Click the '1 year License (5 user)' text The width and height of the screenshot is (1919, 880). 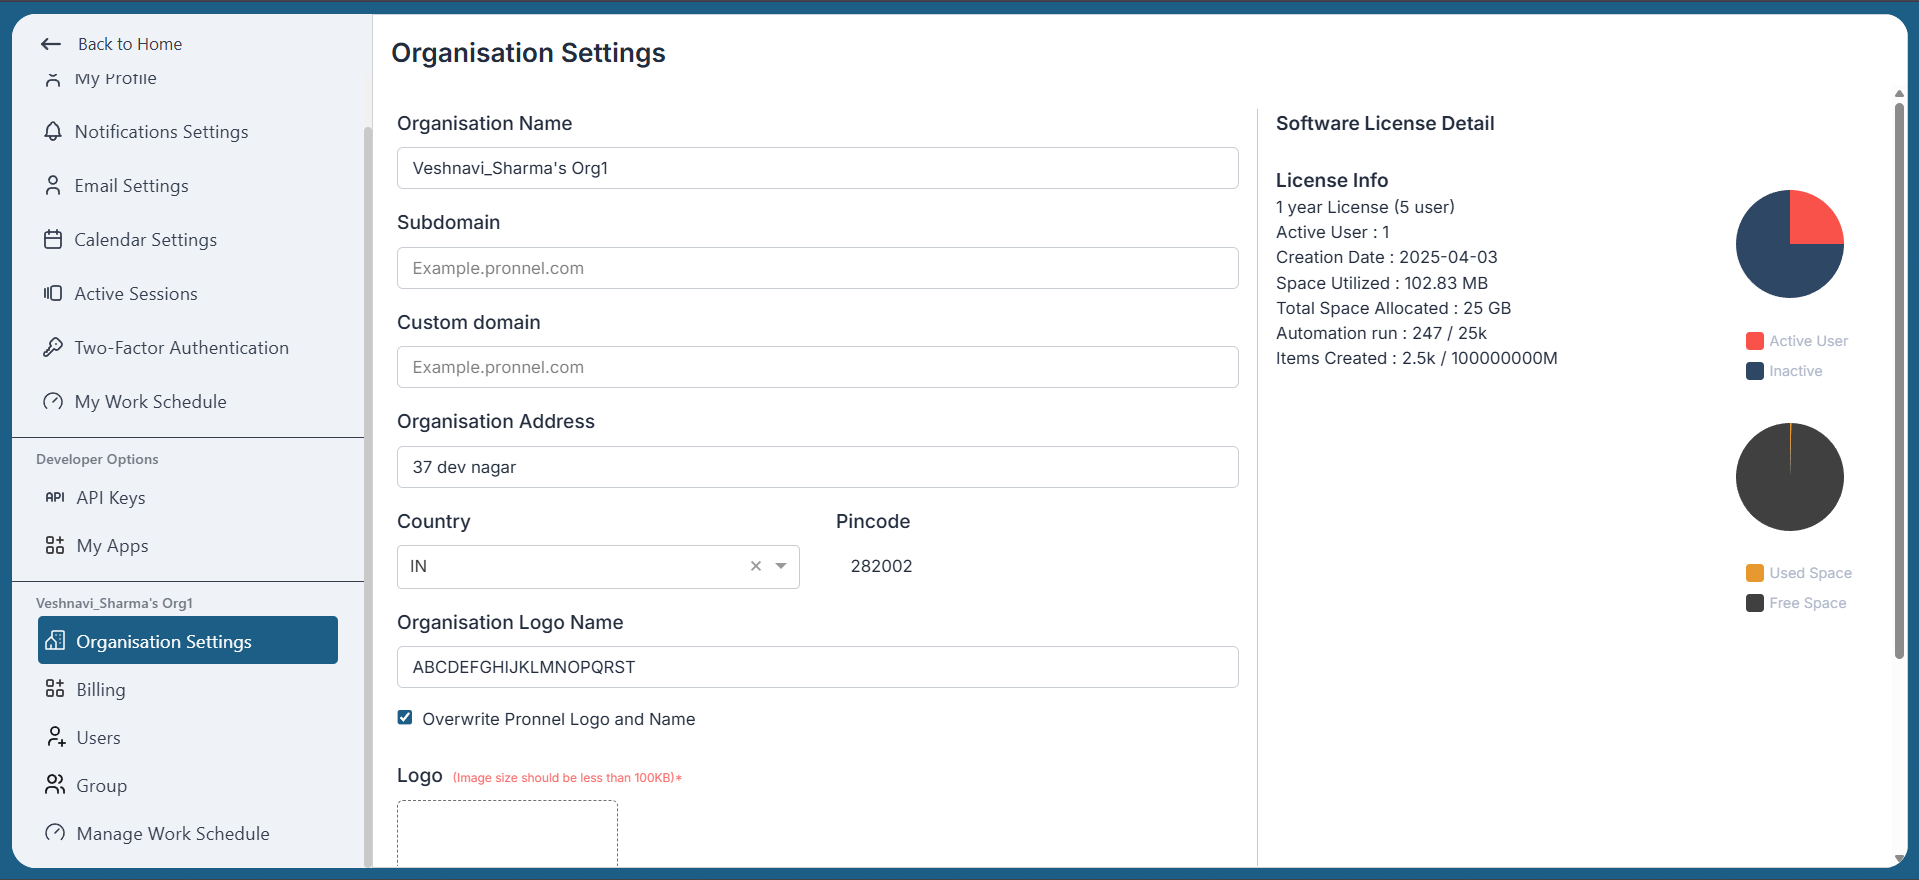pyautogui.click(x=1365, y=207)
